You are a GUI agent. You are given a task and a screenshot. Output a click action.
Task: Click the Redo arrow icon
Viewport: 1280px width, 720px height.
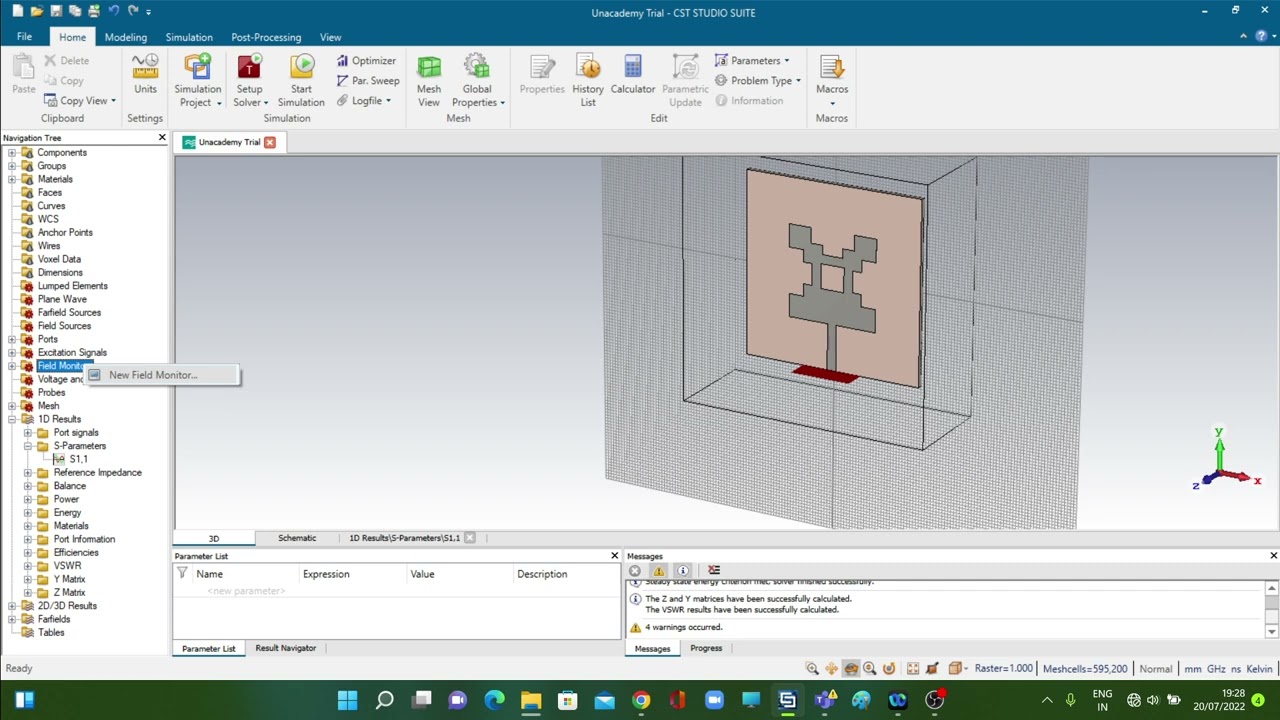tap(132, 11)
